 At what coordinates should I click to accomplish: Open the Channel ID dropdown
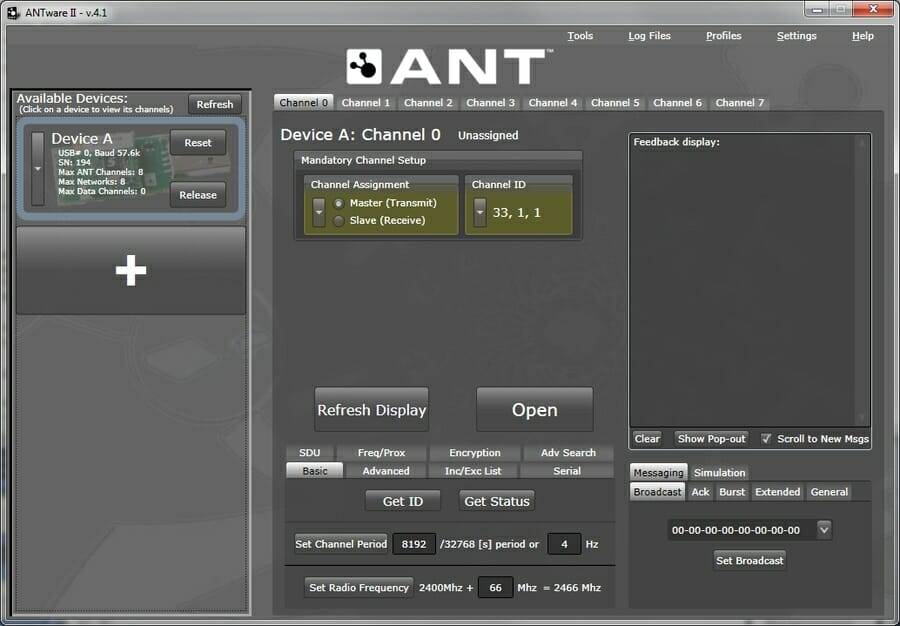[479, 212]
